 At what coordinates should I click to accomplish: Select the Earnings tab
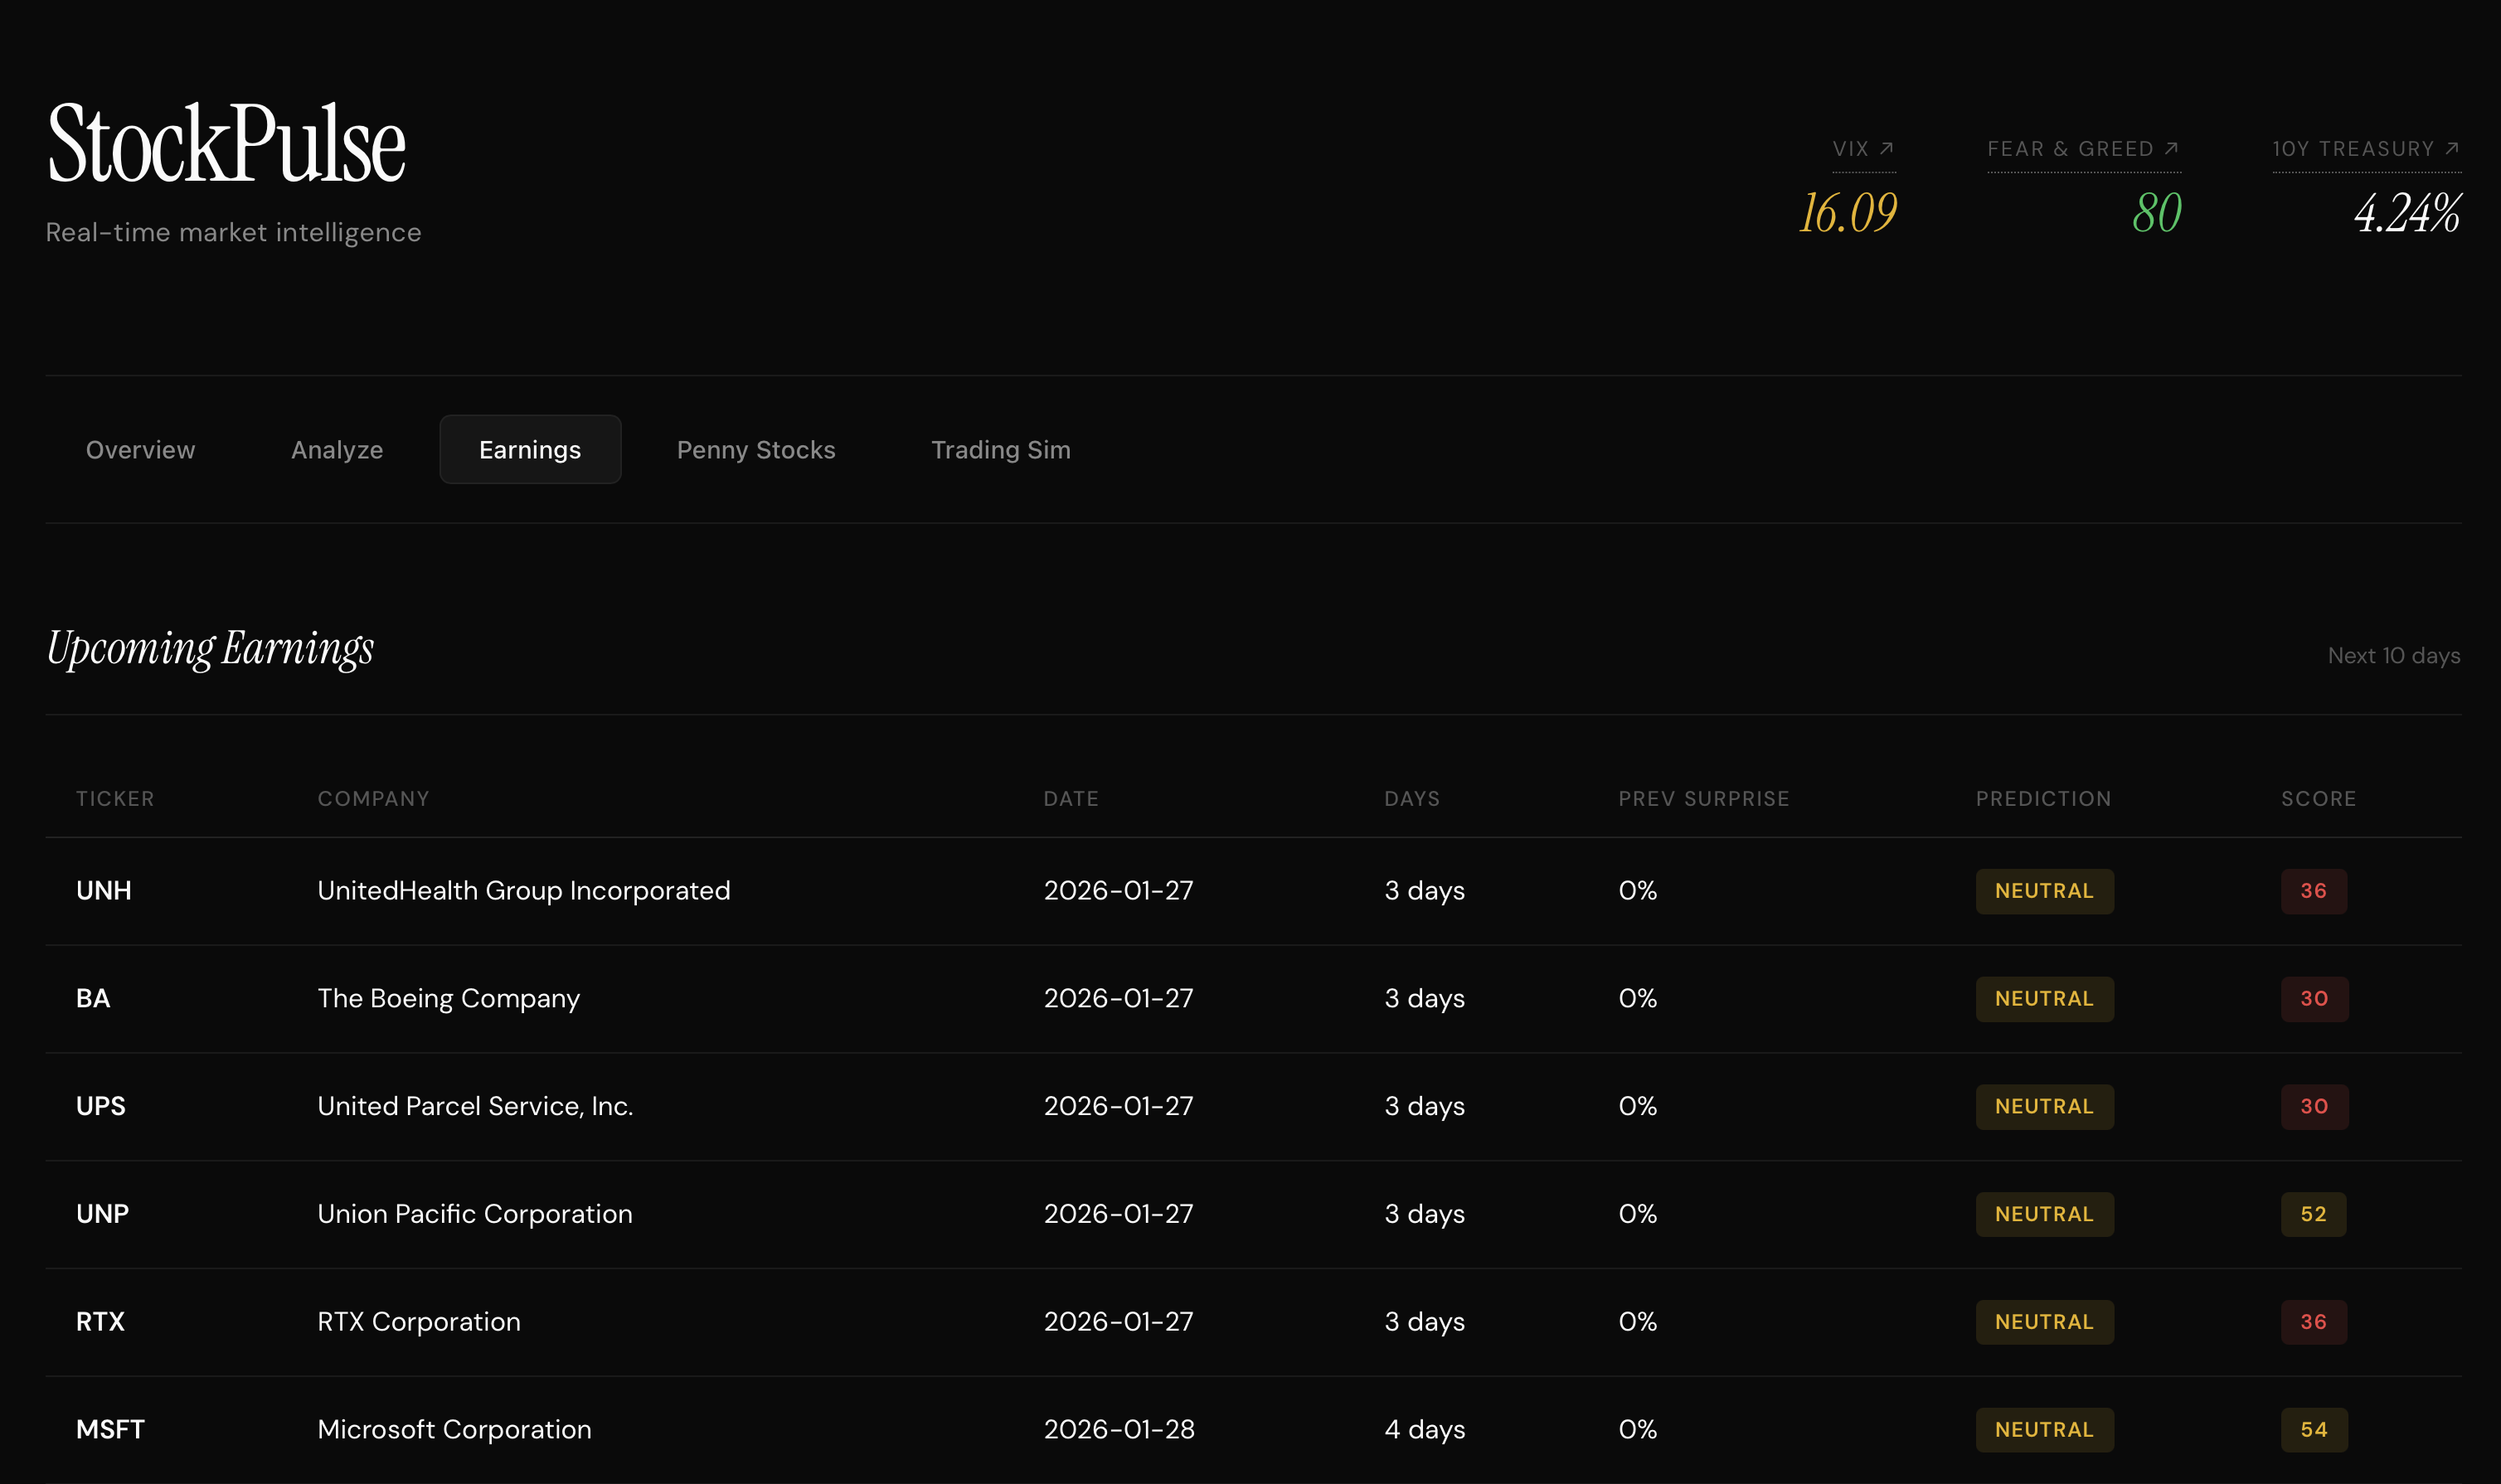point(530,450)
